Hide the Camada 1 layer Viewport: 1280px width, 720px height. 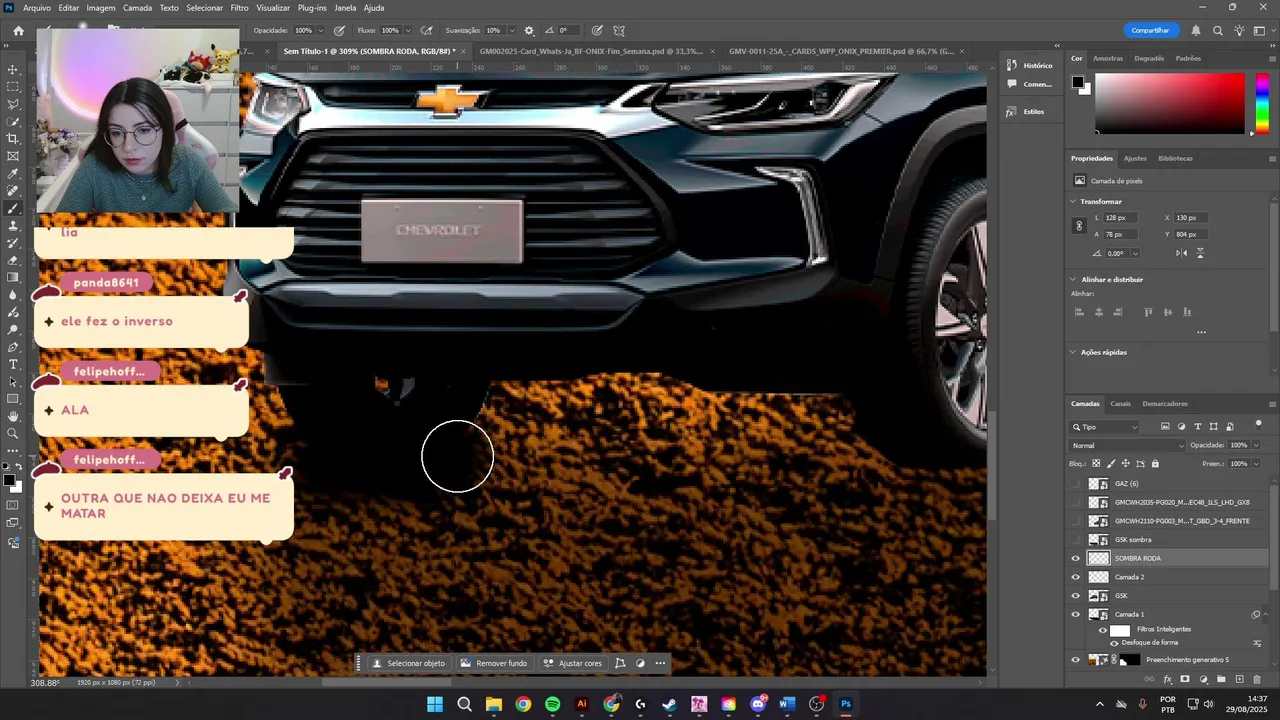[1076, 614]
